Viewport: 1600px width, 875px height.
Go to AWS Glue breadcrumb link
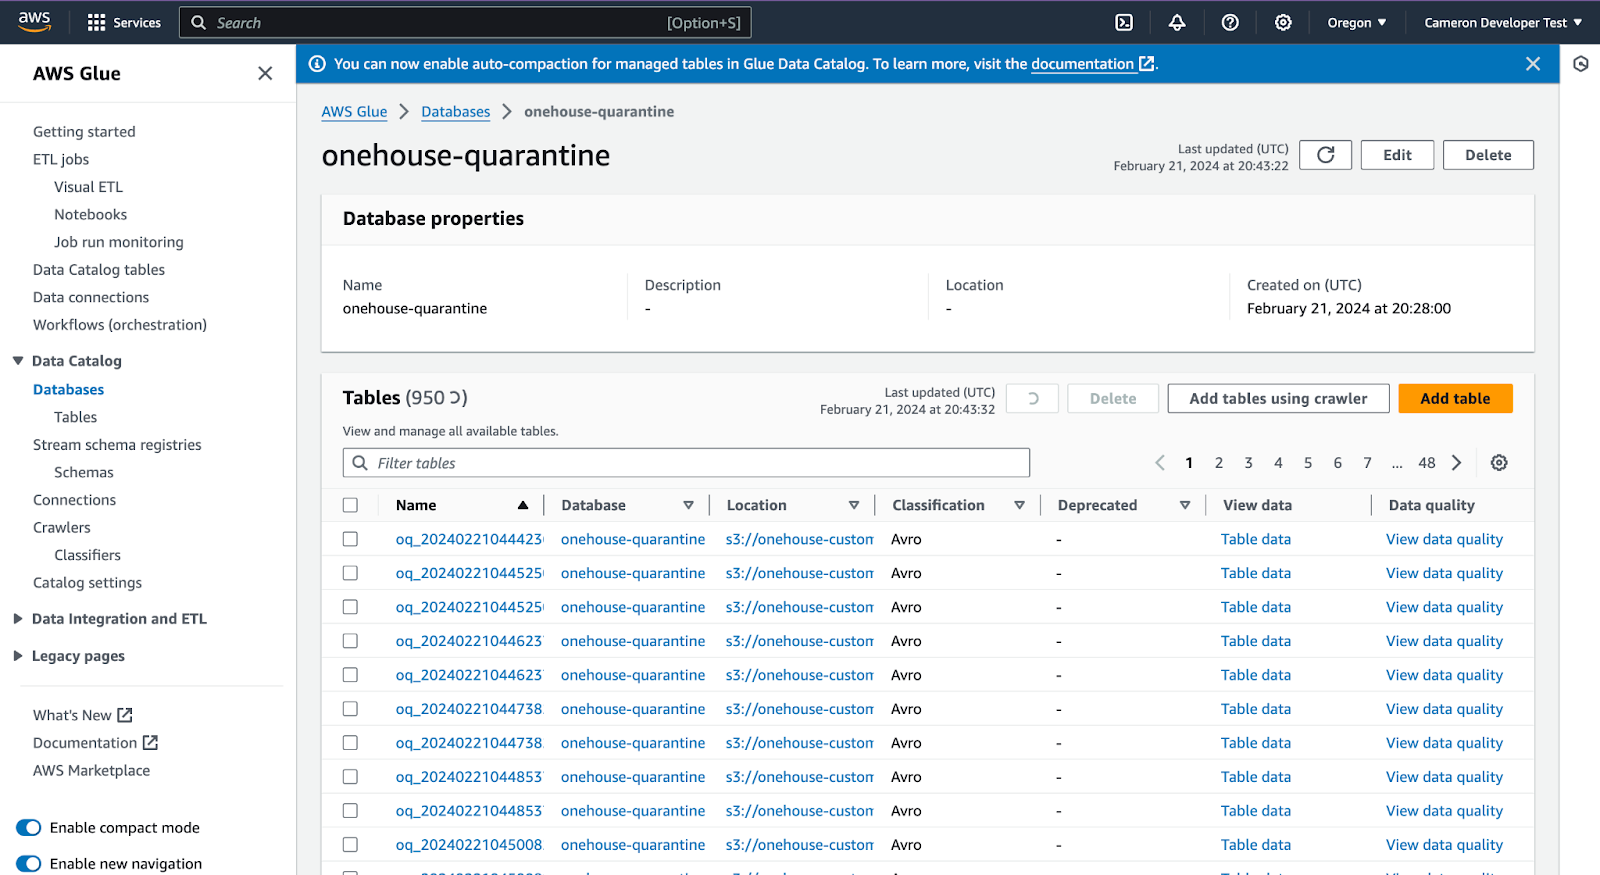(x=354, y=112)
